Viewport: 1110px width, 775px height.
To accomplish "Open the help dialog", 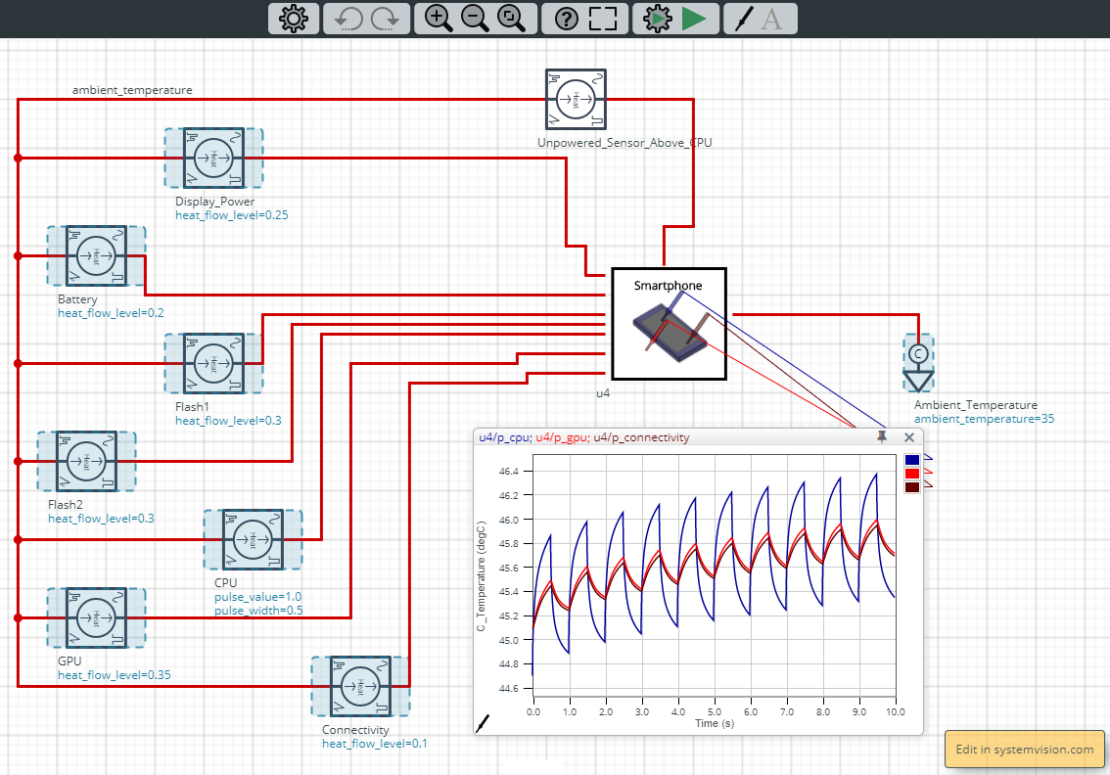I will (x=565, y=18).
